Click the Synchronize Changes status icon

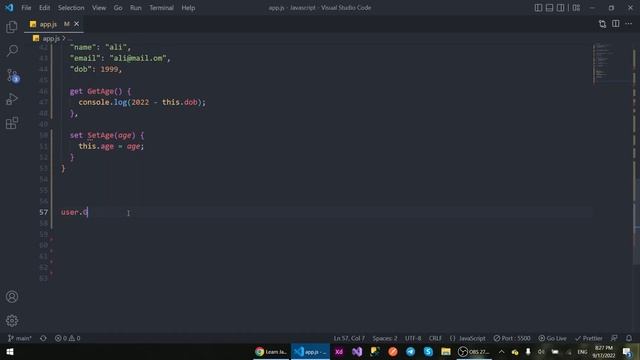pyautogui.click(x=43, y=338)
